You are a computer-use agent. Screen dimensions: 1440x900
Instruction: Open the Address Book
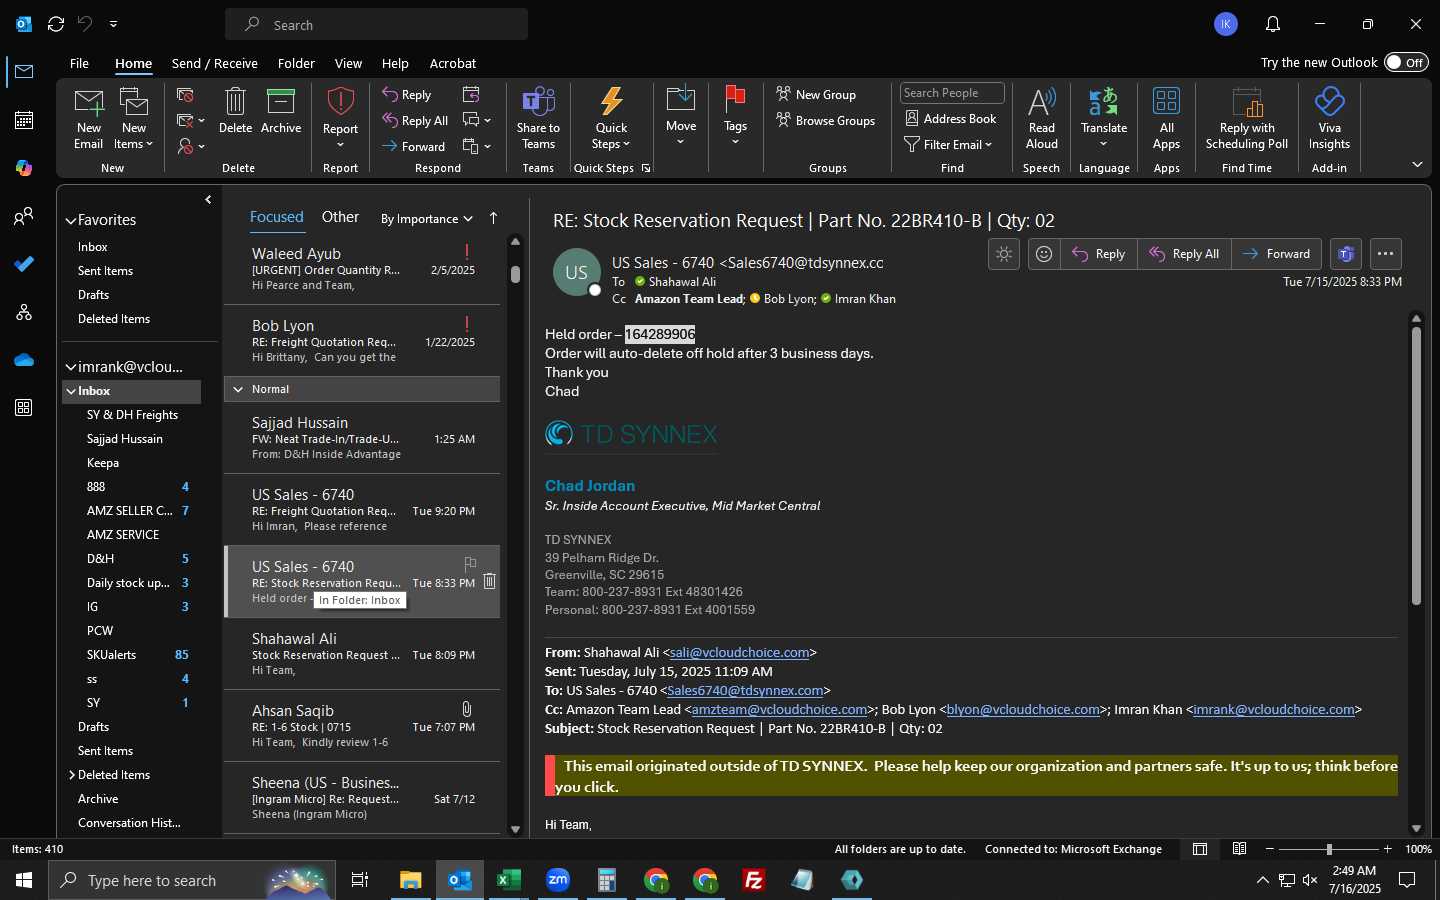pos(950,118)
